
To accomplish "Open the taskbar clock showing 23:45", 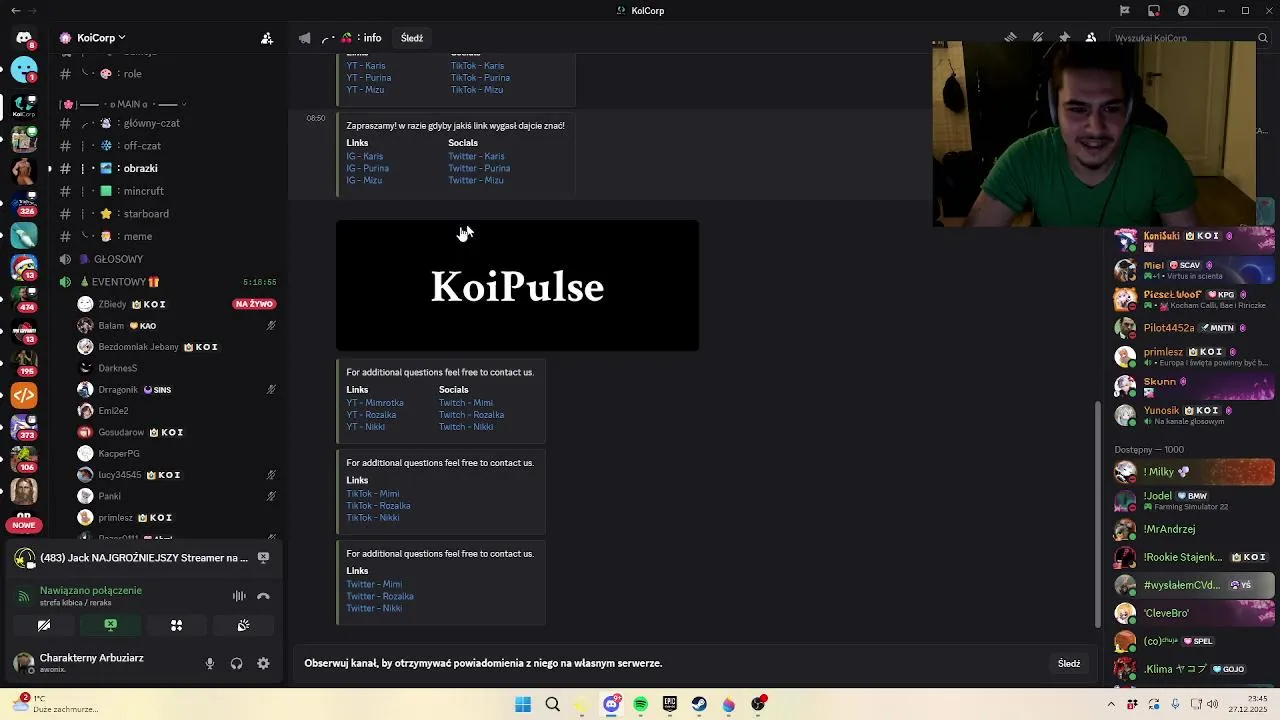I will pos(1248,704).
